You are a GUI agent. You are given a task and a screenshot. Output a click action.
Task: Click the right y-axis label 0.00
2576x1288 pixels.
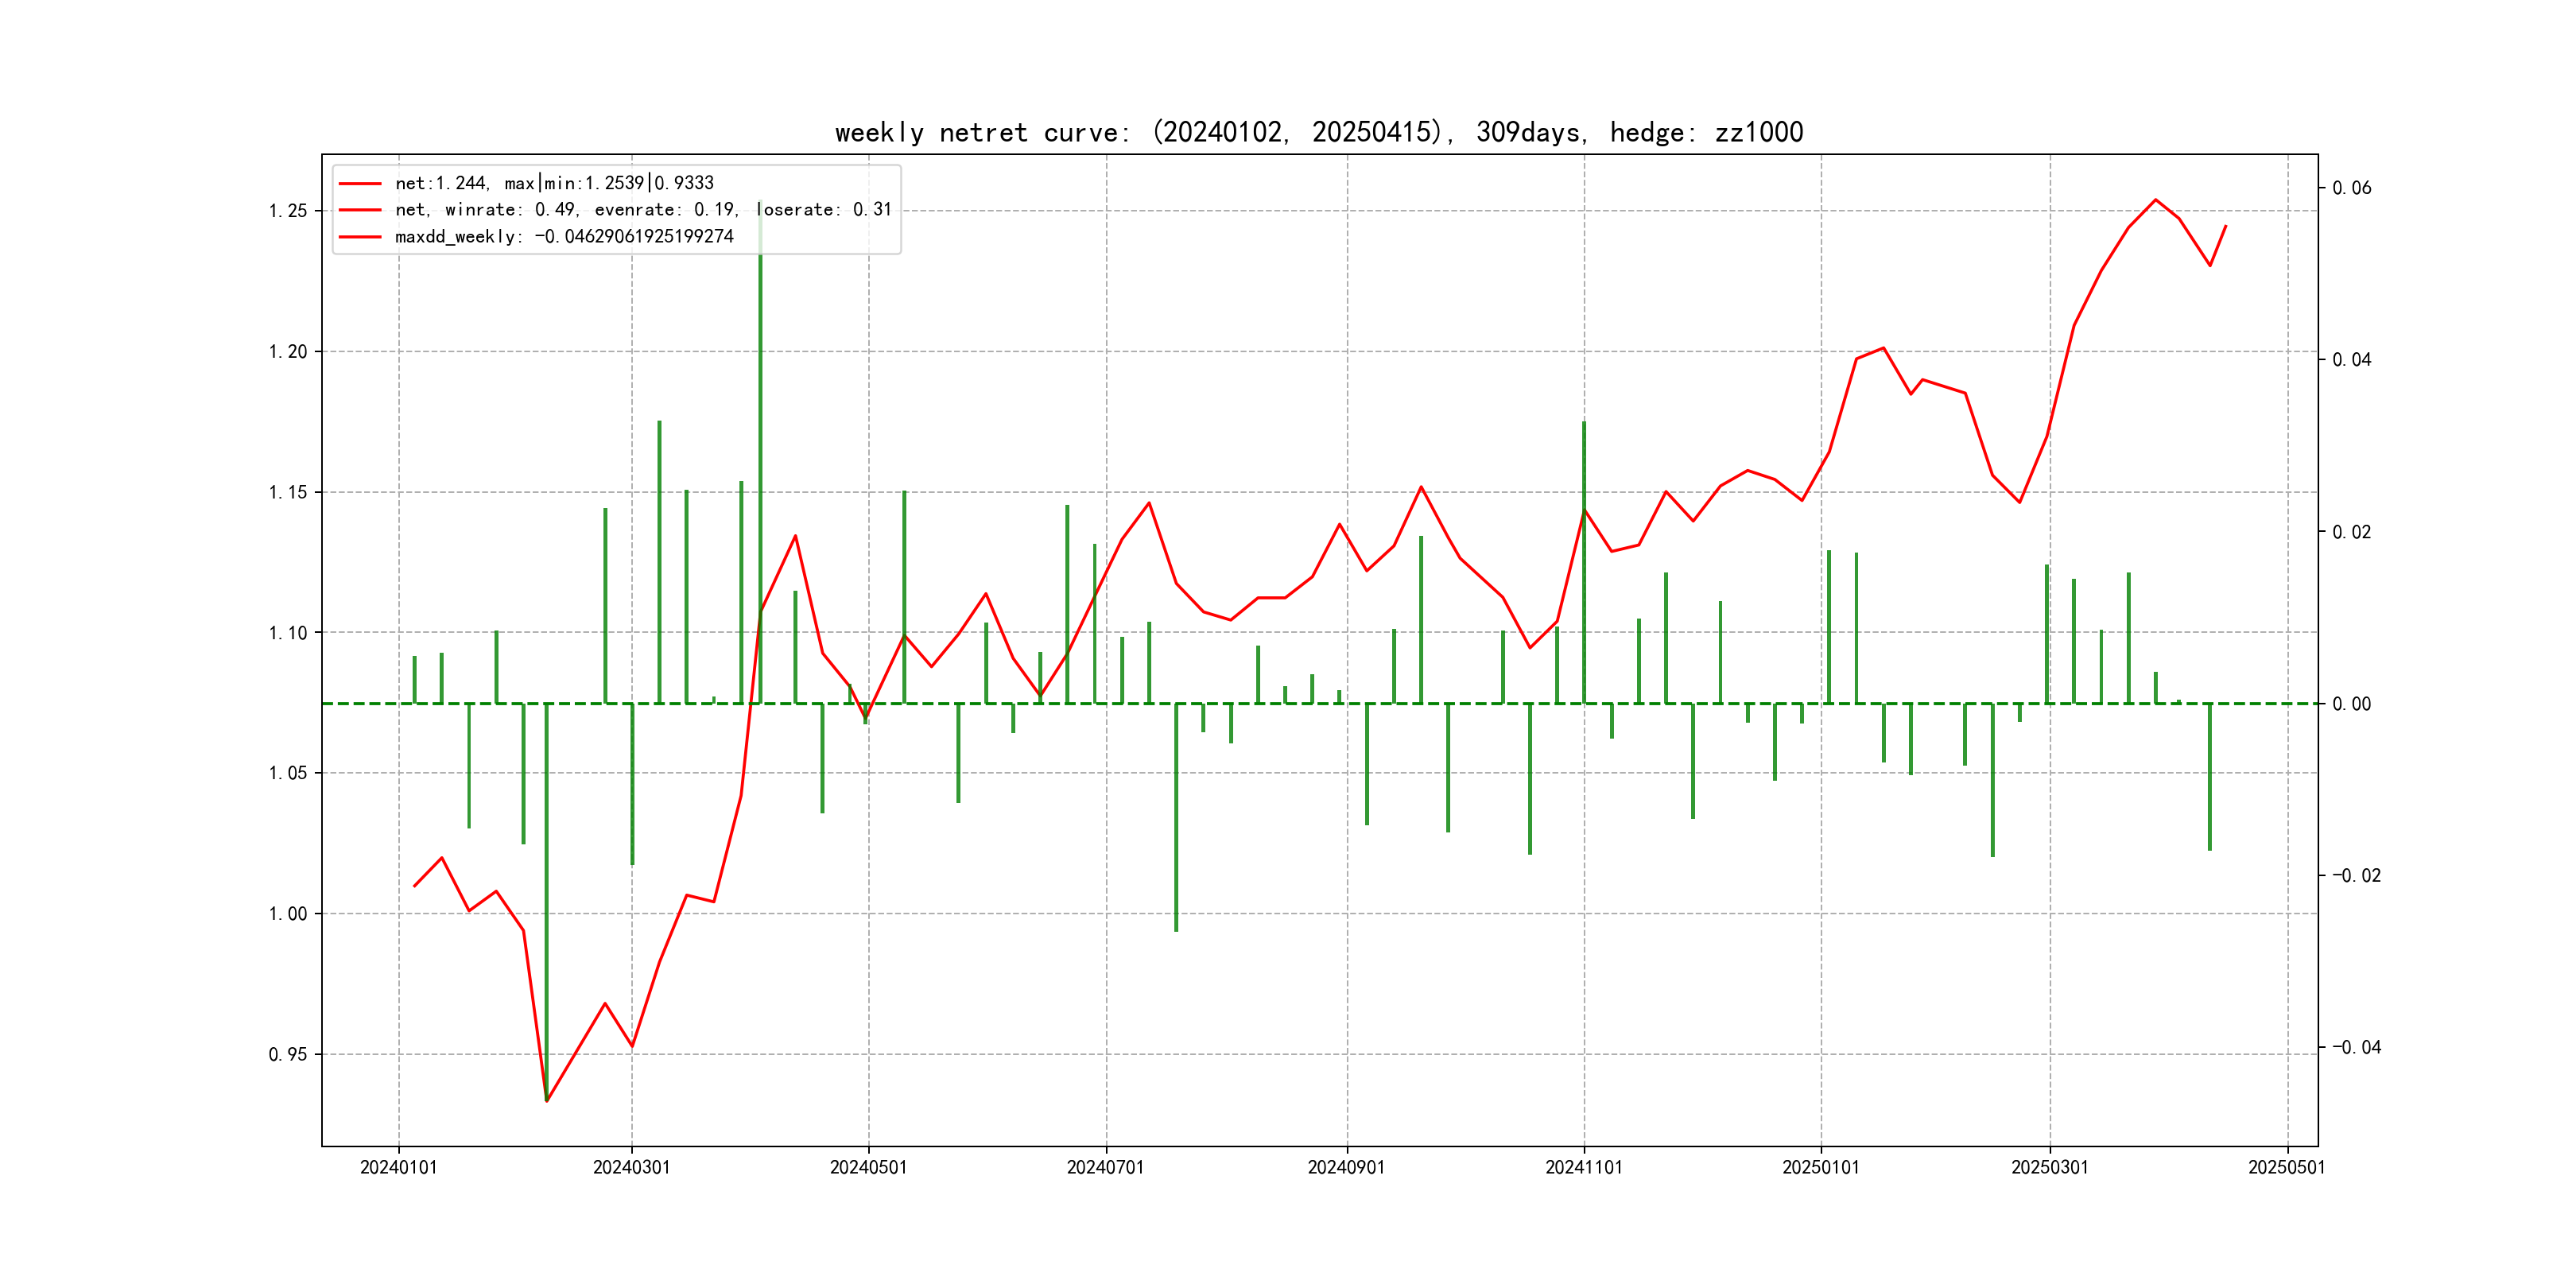[2351, 704]
